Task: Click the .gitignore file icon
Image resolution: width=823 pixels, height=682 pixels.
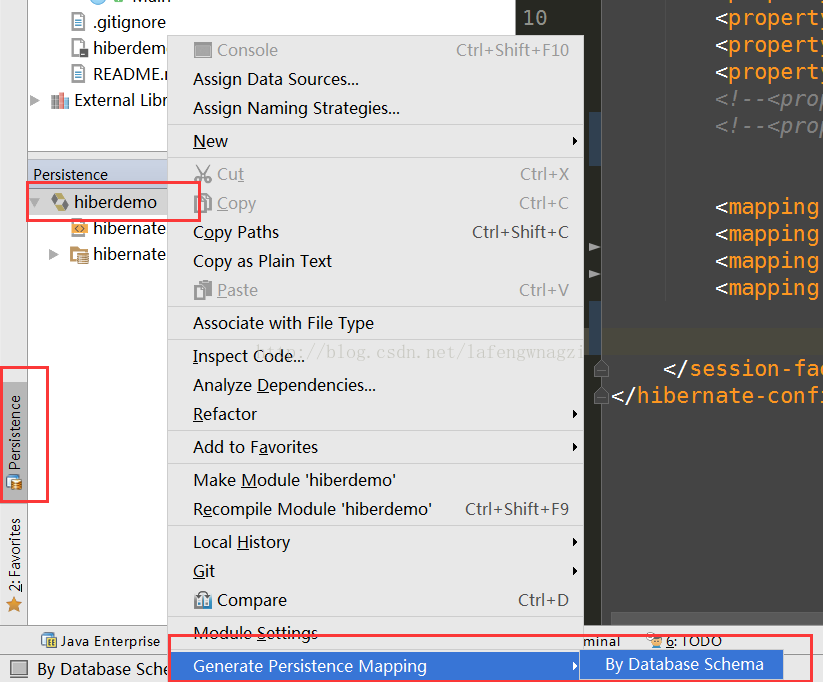Action: point(79,21)
